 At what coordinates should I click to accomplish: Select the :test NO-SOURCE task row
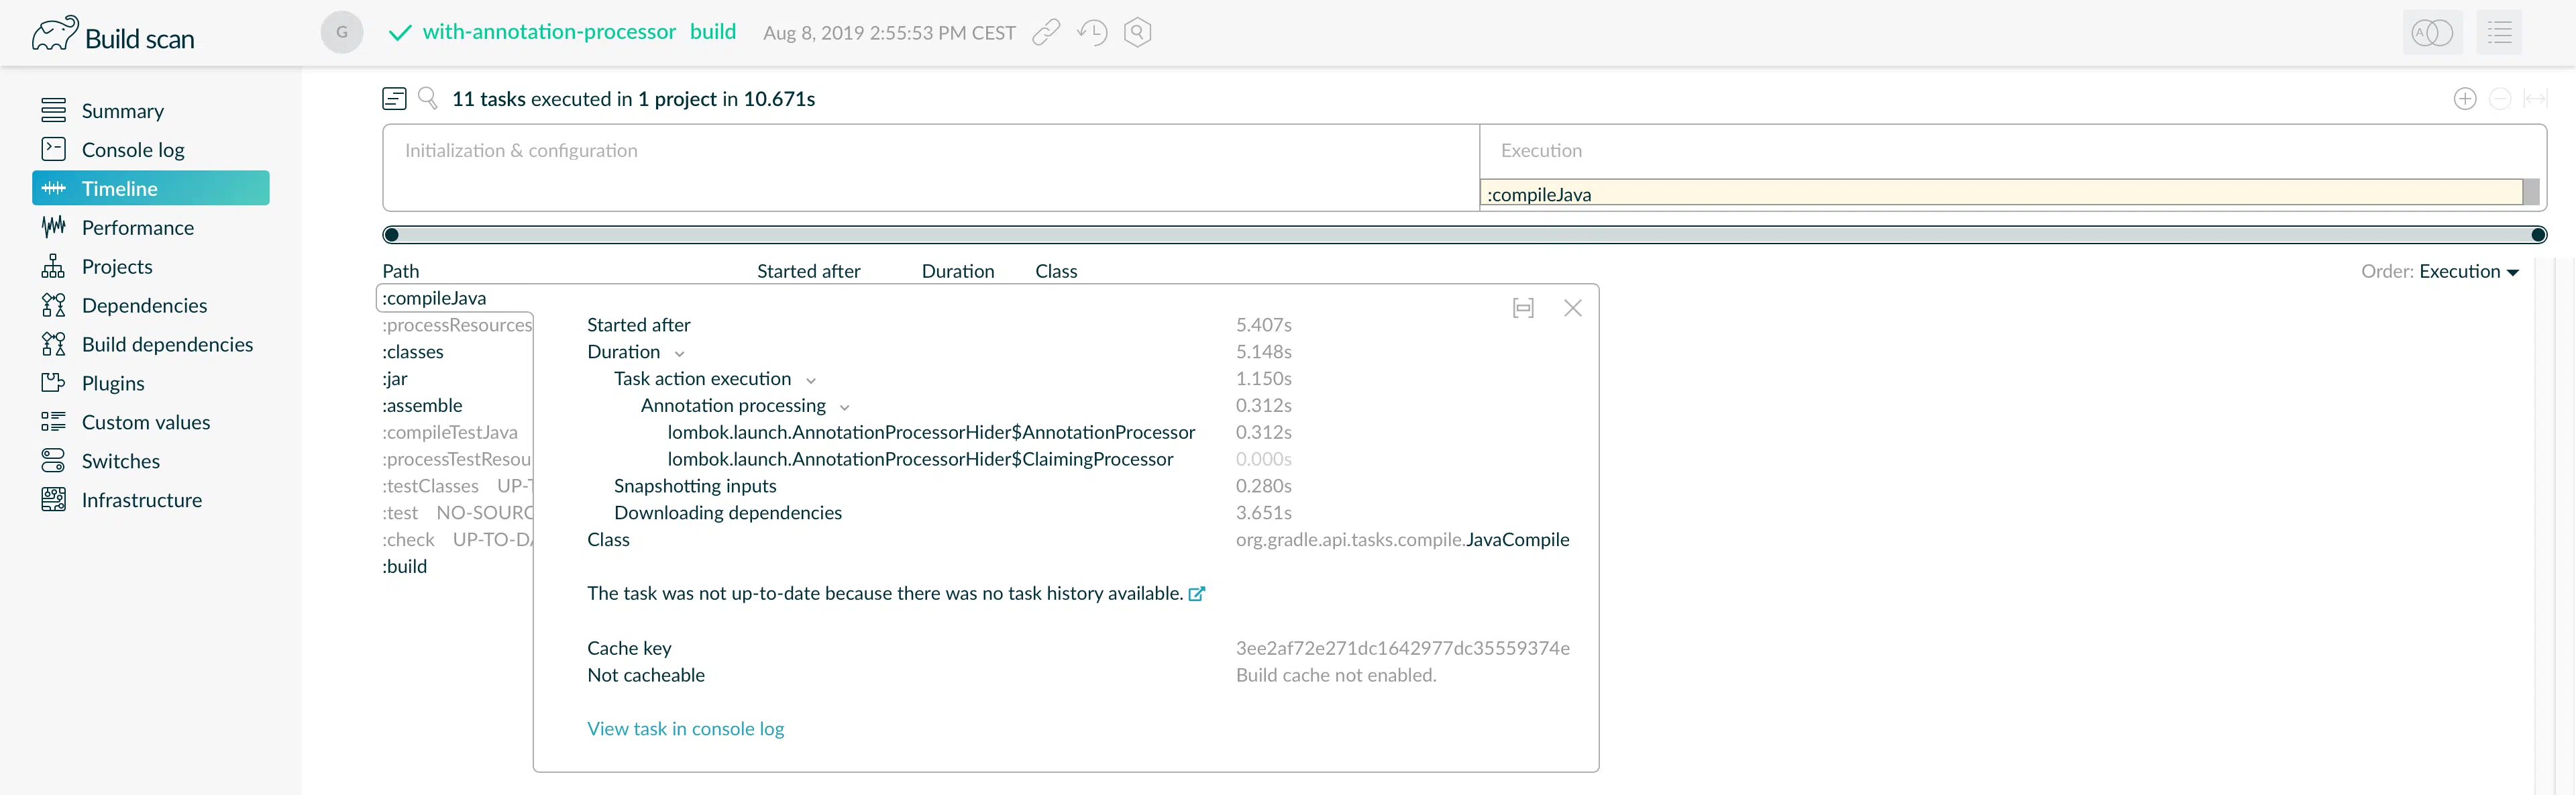point(457,513)
